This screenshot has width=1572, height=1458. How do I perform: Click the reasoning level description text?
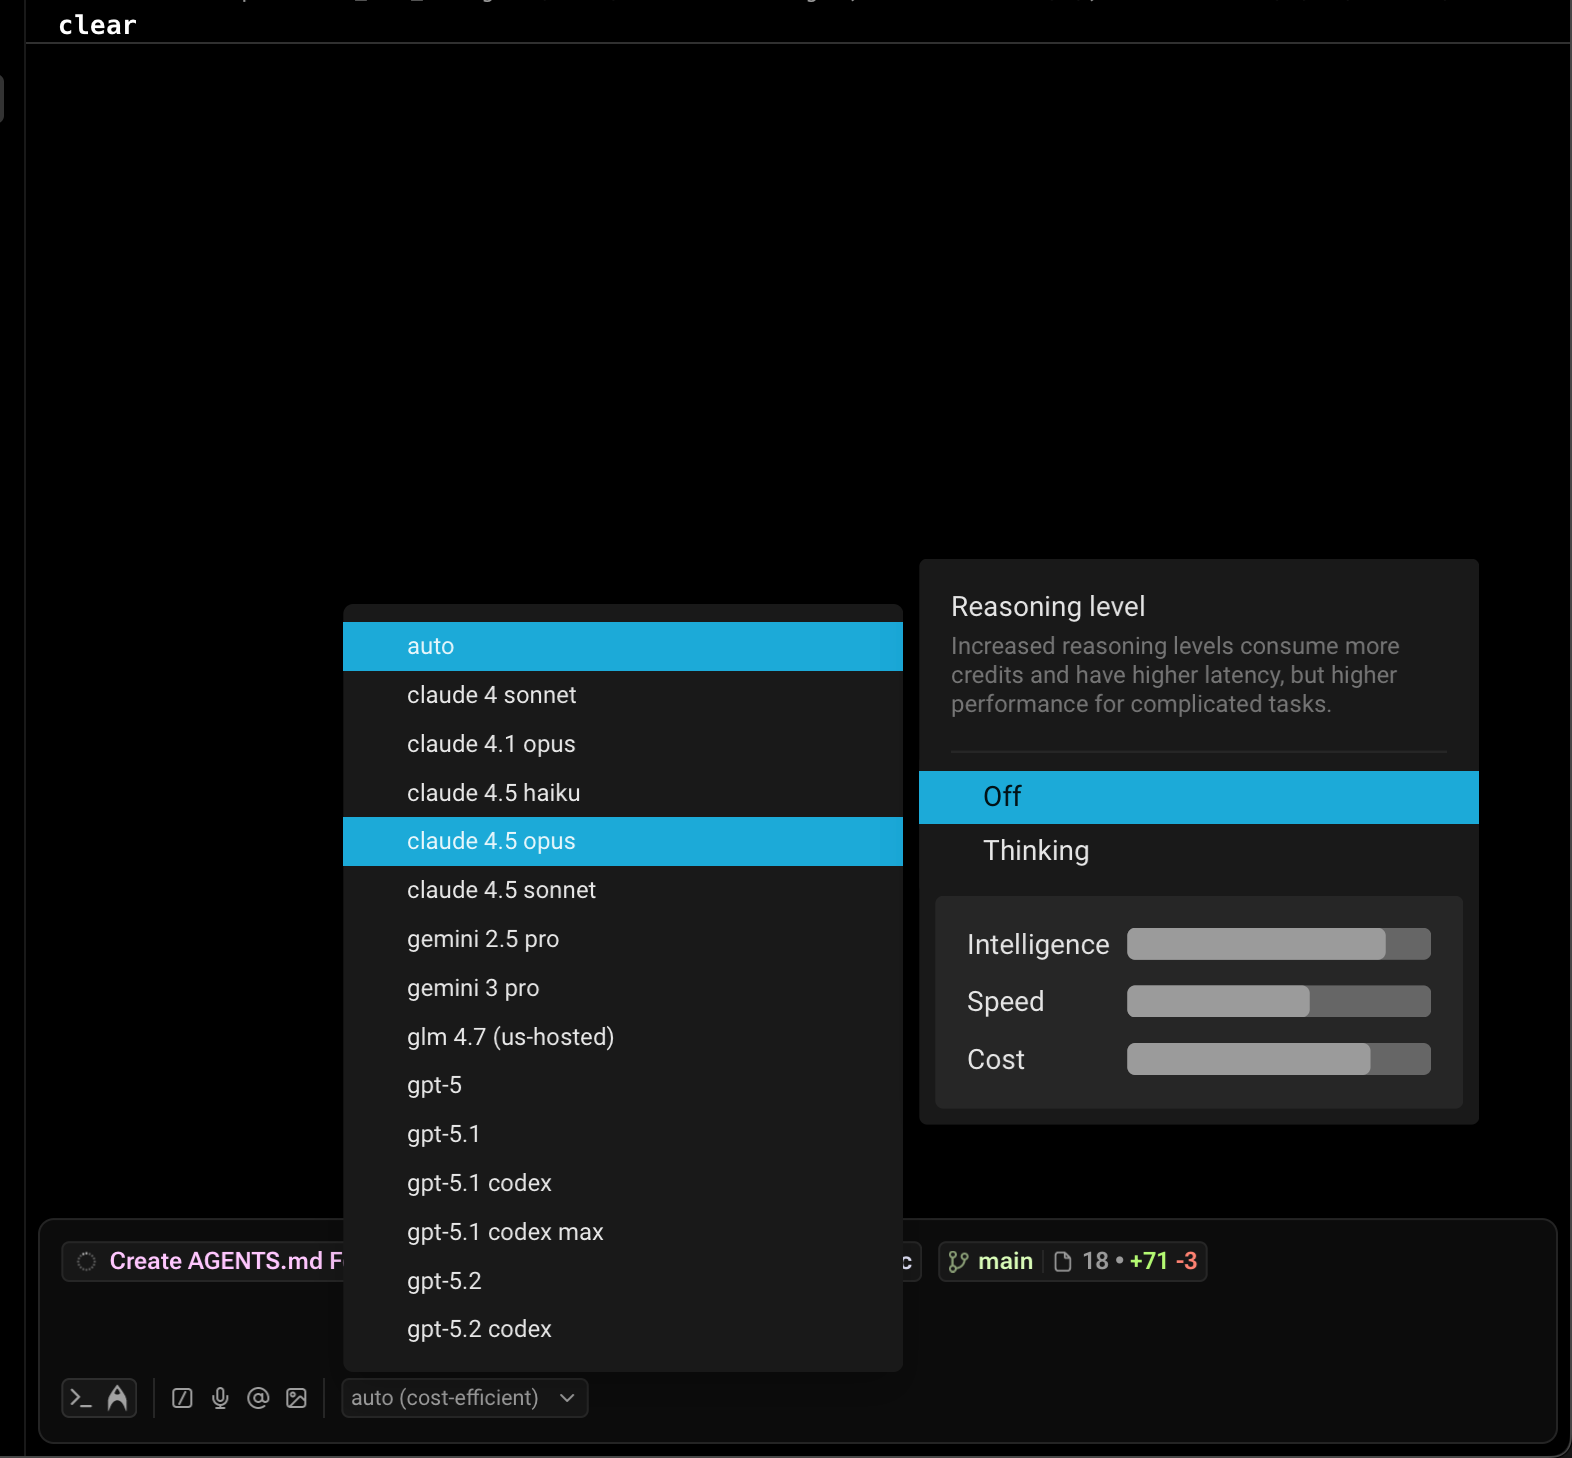pos(1175,675)
